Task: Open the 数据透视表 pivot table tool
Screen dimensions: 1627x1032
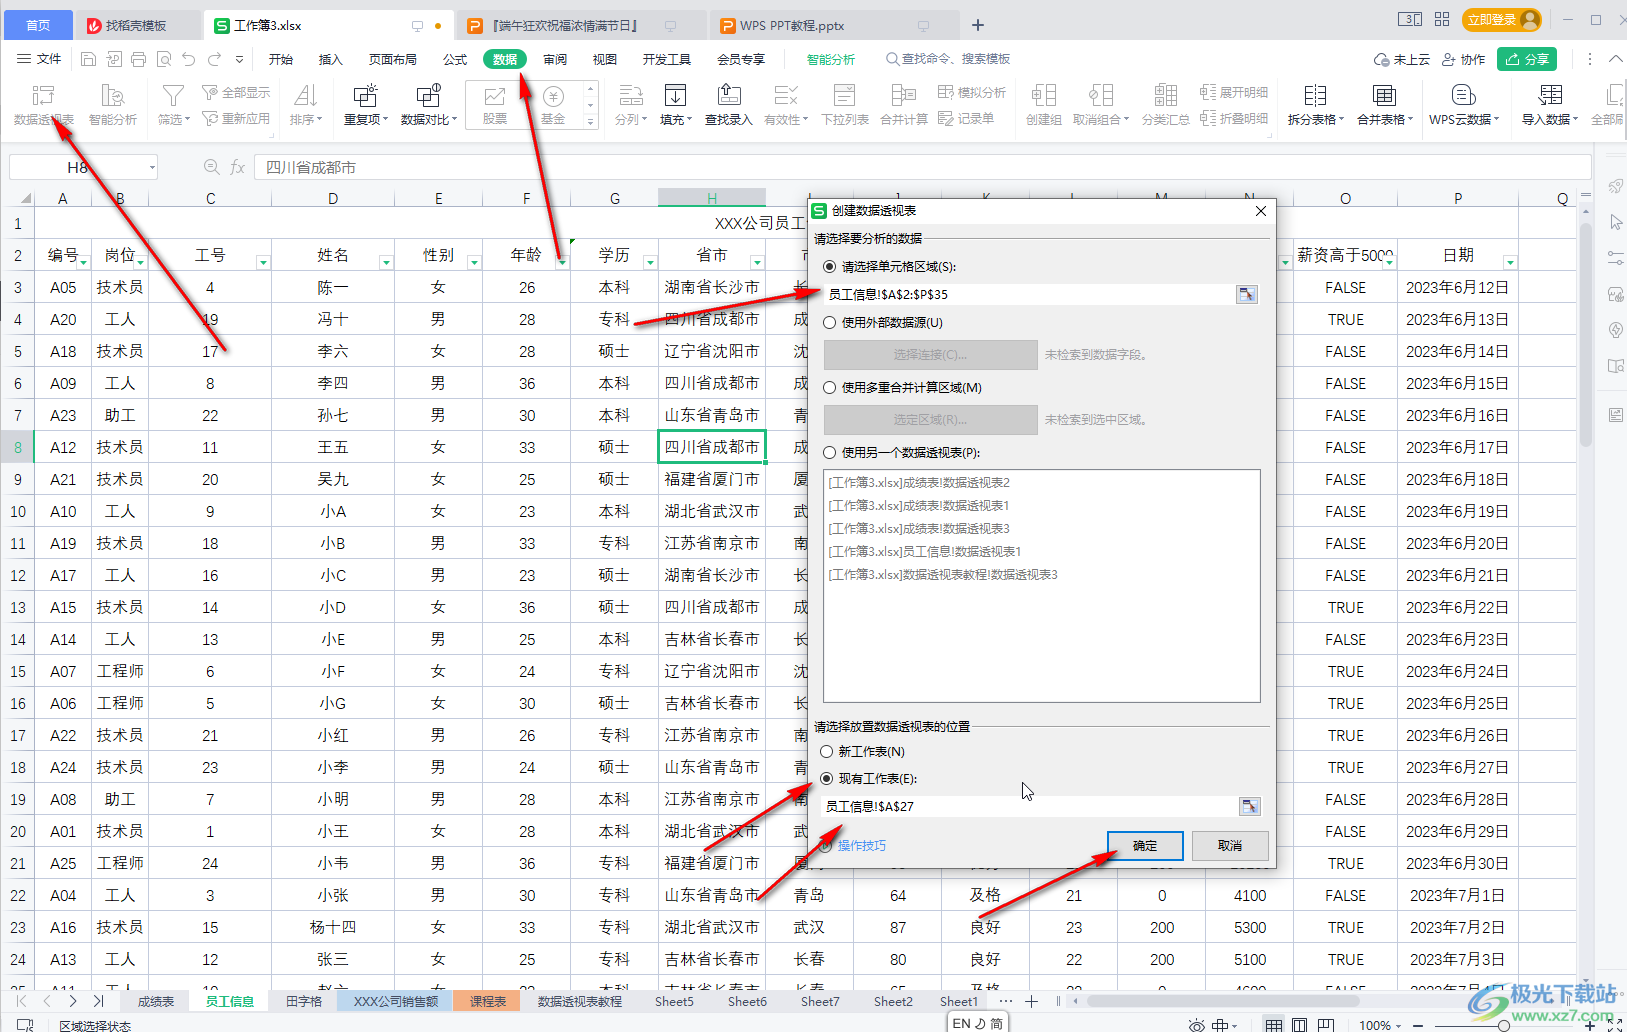Action: point(43,105)
